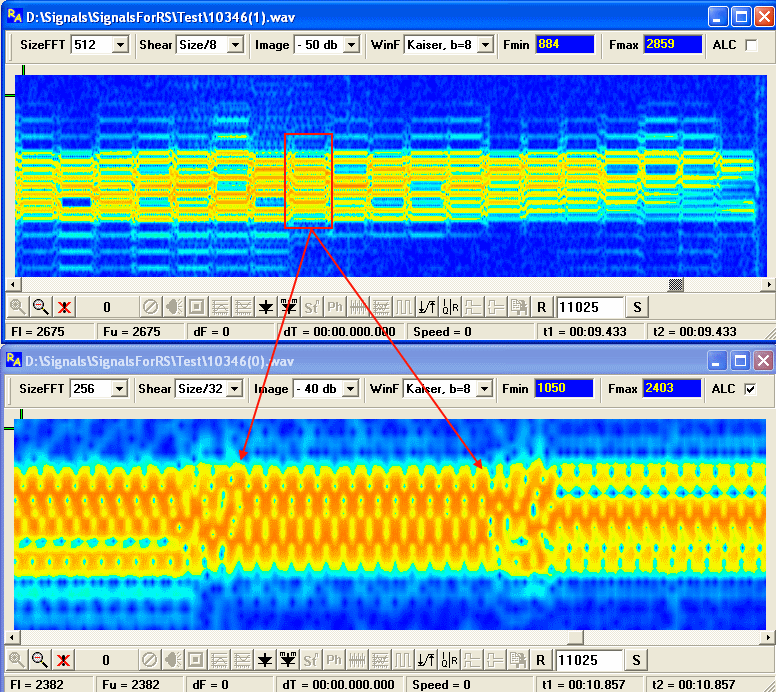Click the red X icon in top toolbar
Viewport: 776px width, 692px height.
(x=64, y=307)
